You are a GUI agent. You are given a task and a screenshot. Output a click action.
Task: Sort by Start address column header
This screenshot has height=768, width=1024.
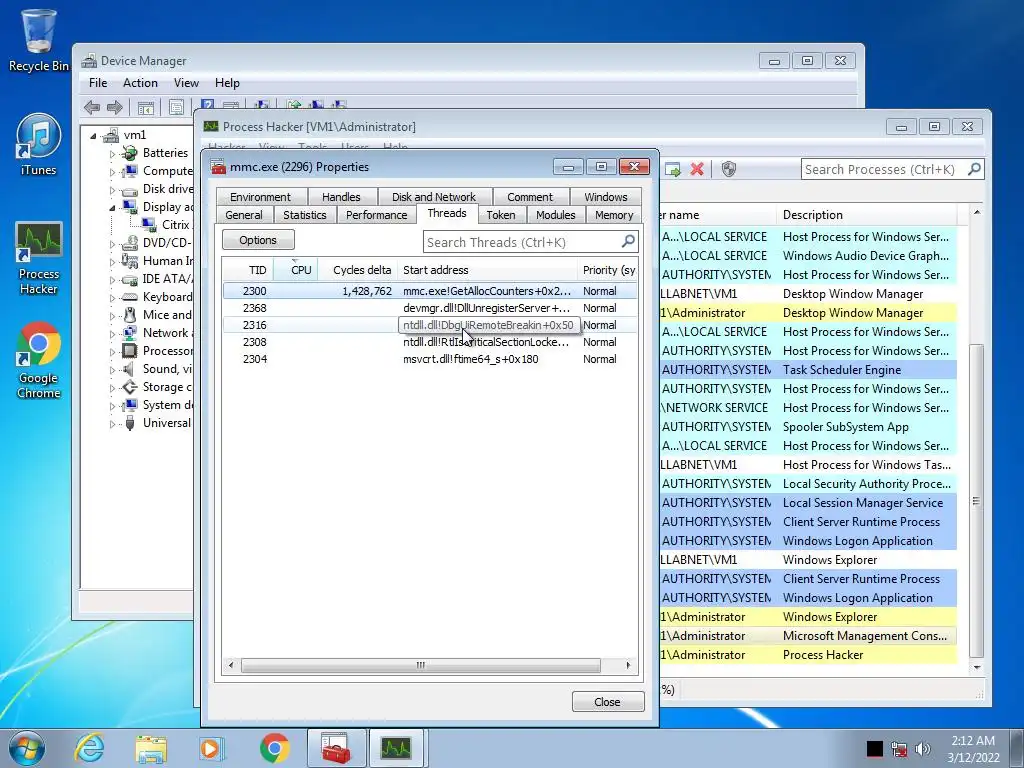[x=487, y=270]
